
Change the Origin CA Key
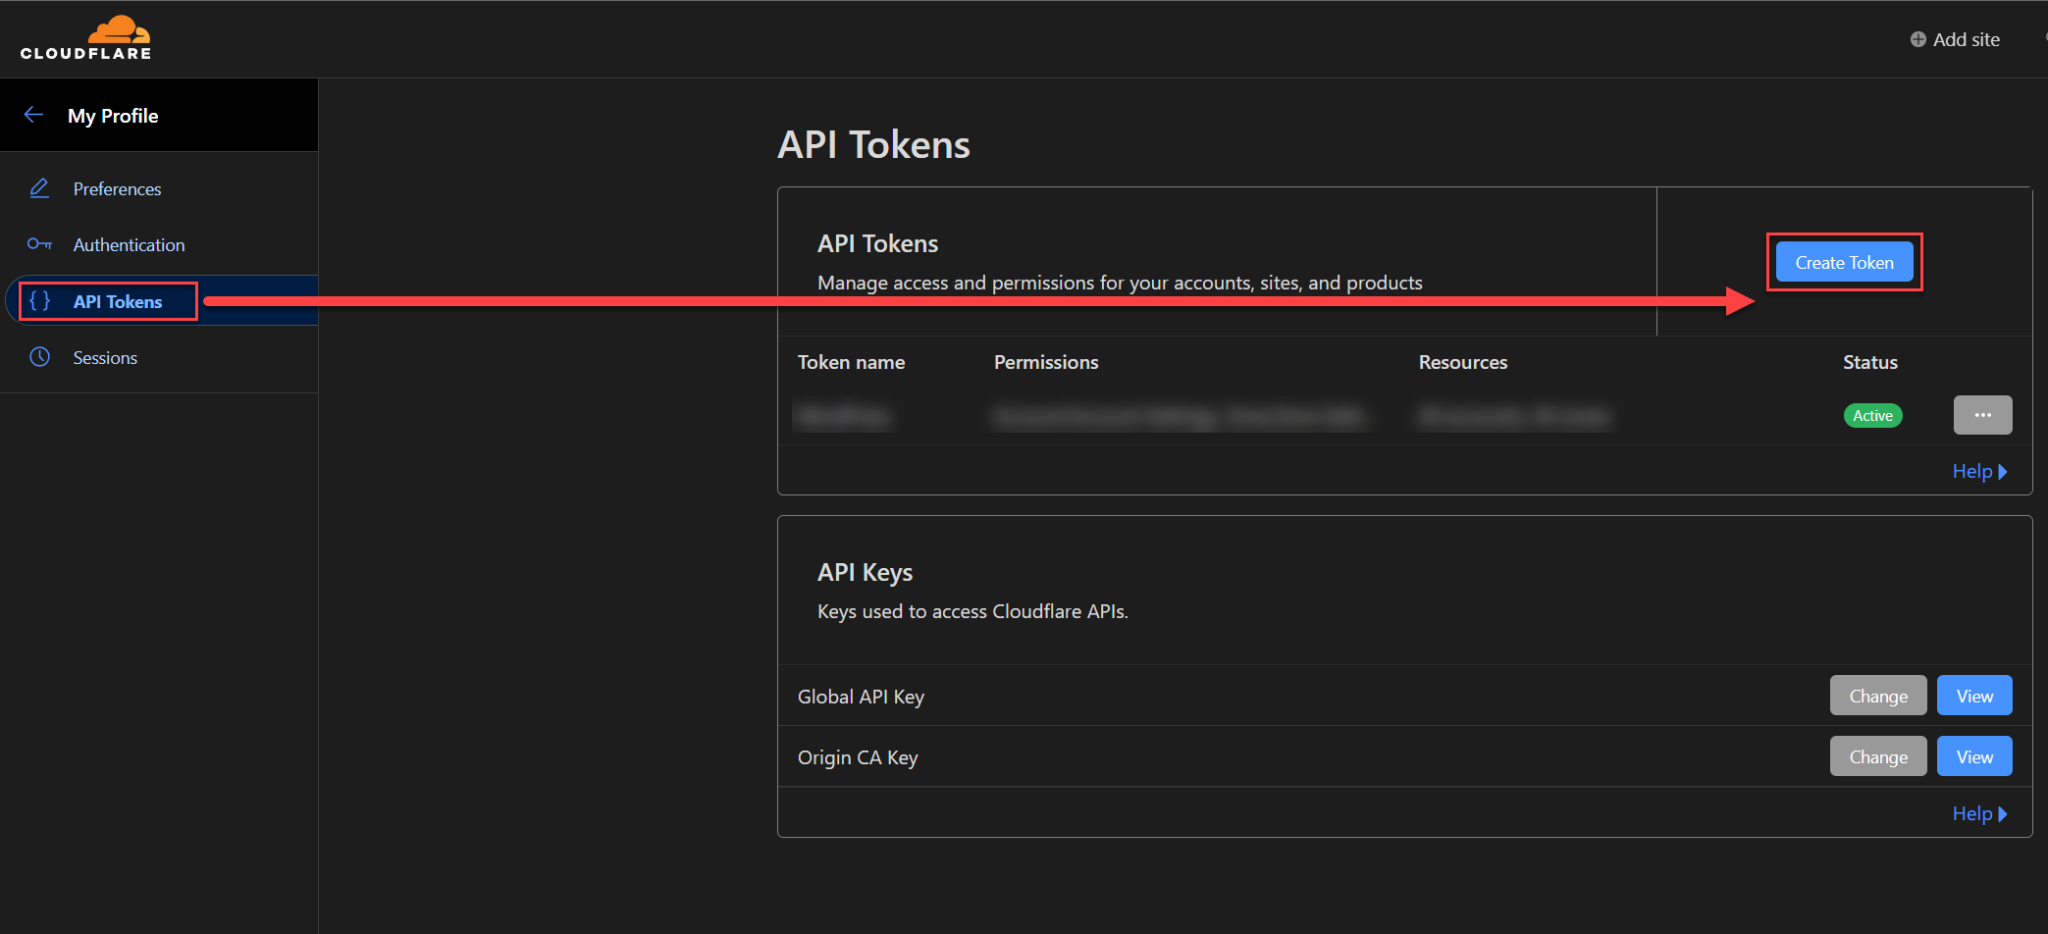coord(1877,756)
